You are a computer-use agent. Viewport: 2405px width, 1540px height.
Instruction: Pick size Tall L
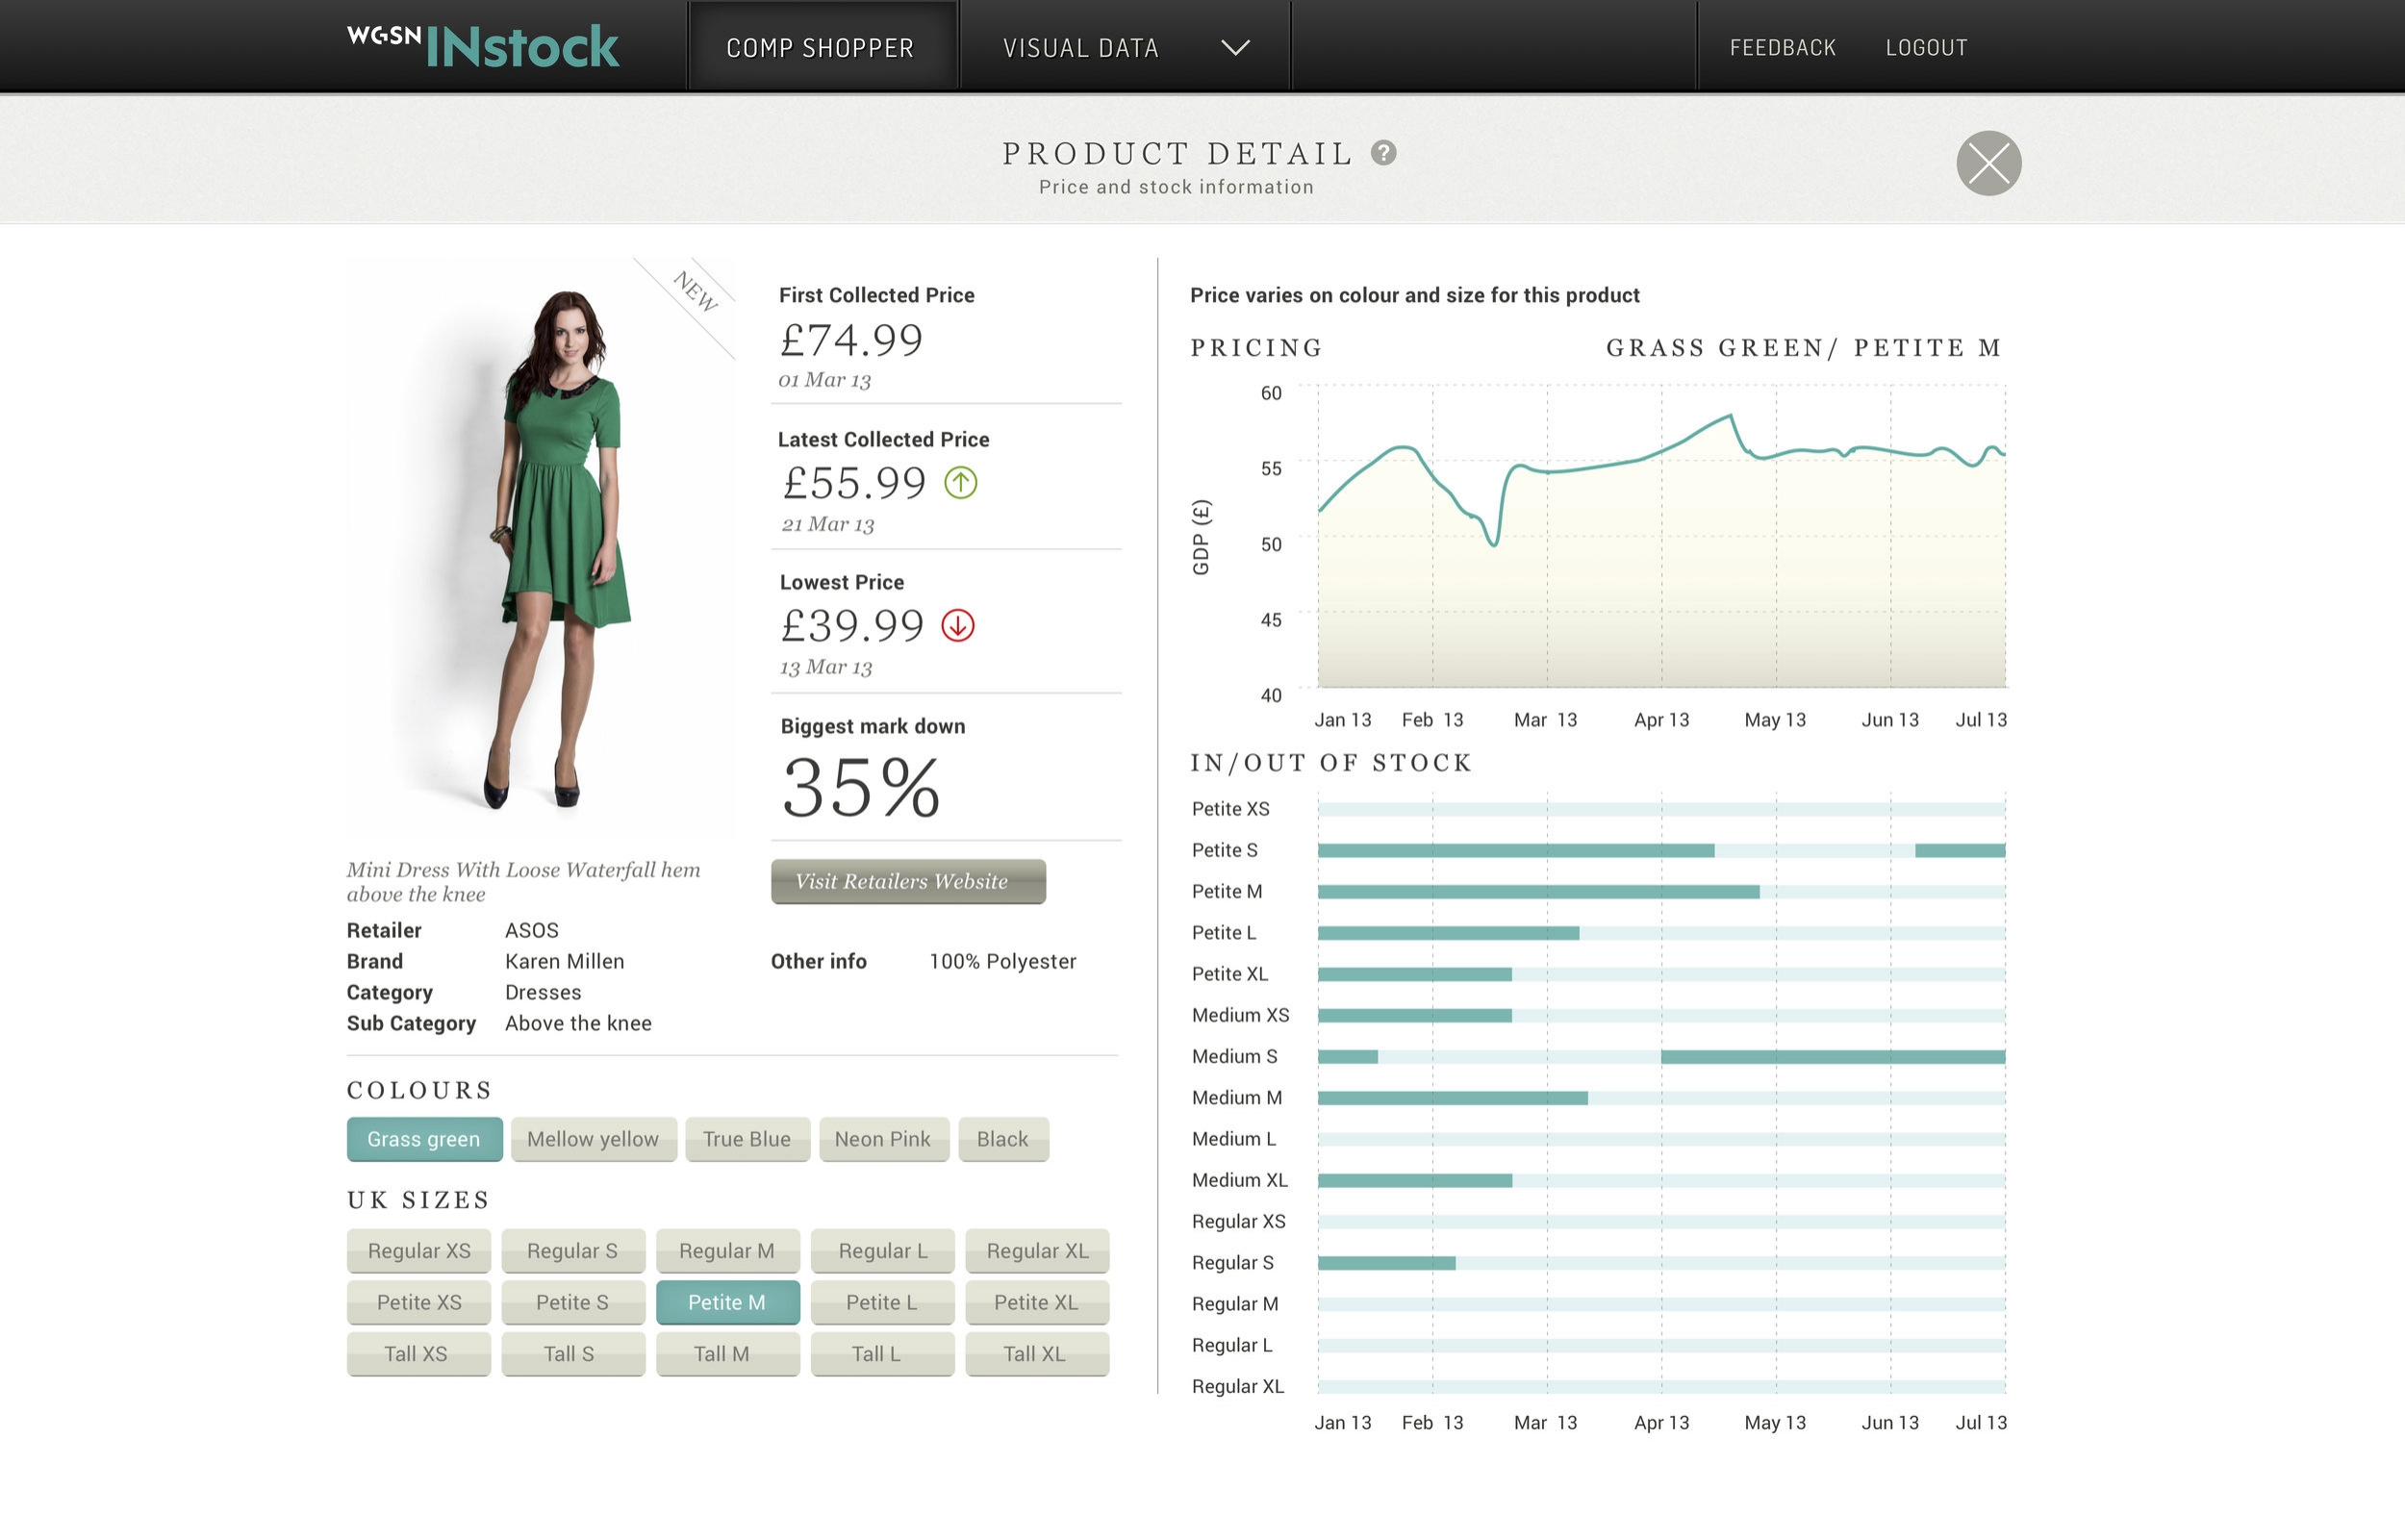coord(883,1354)
